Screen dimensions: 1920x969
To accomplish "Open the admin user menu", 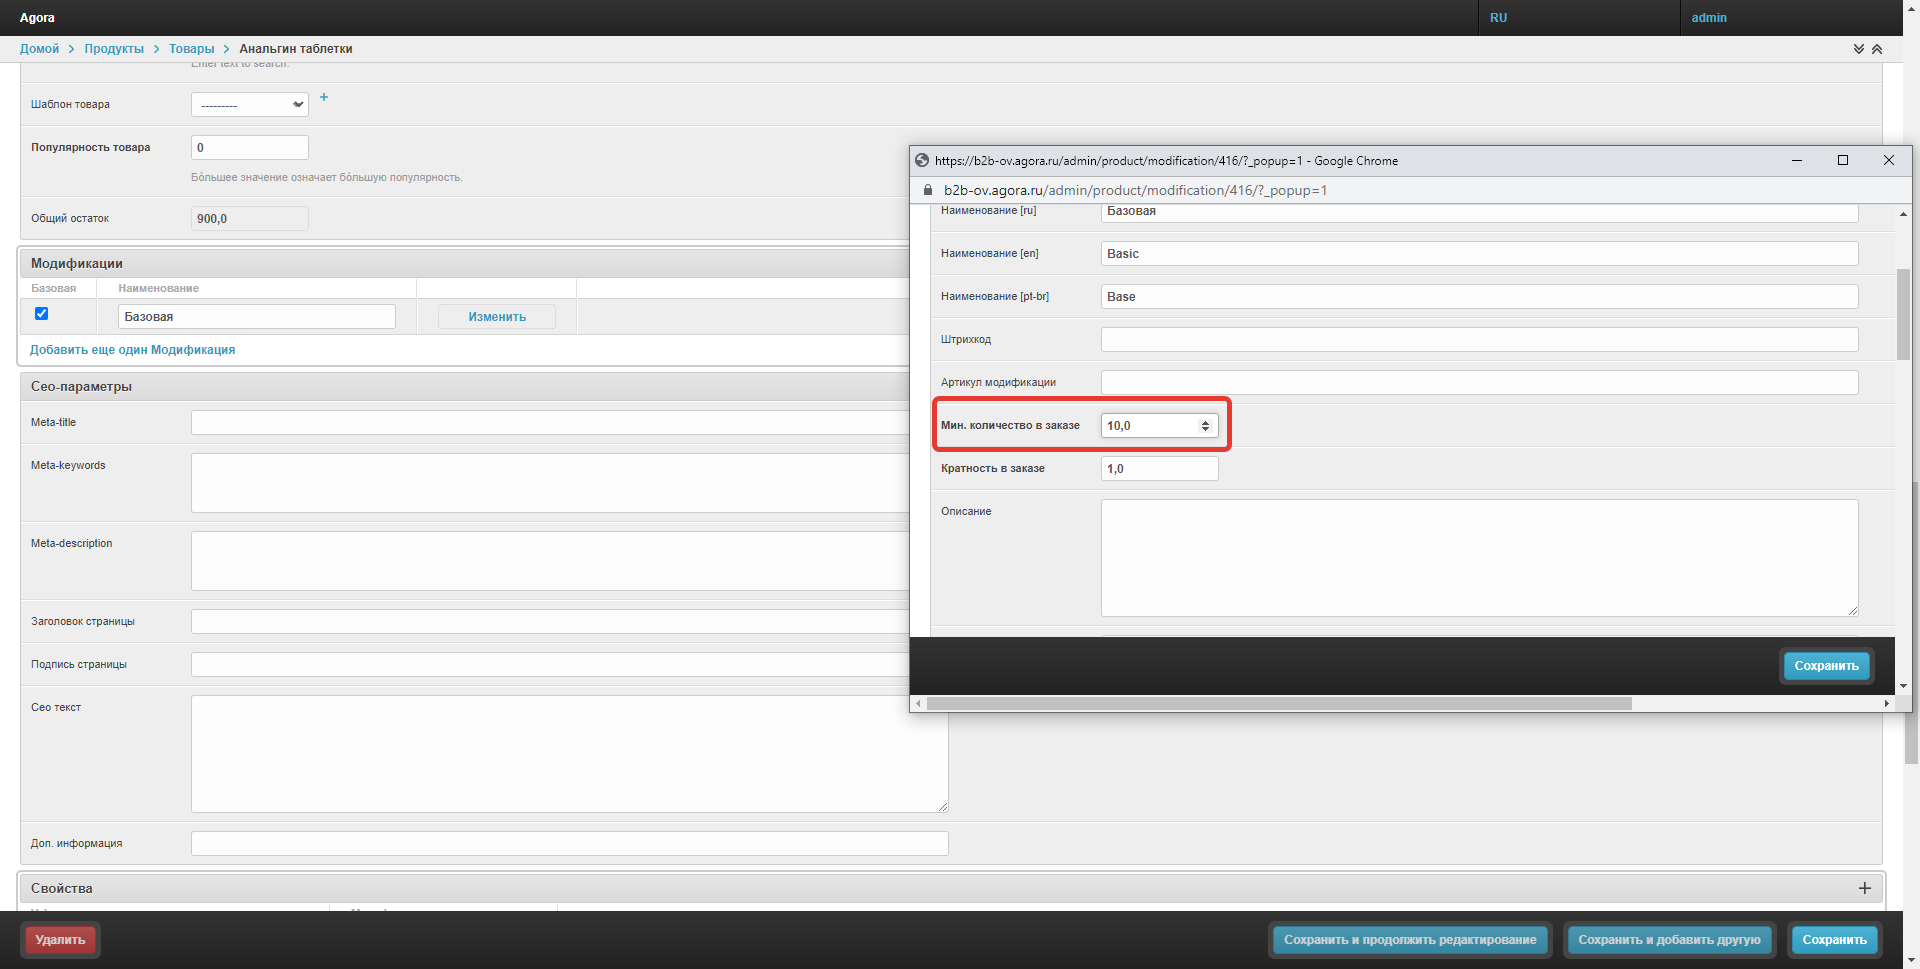I will 1709,18.
